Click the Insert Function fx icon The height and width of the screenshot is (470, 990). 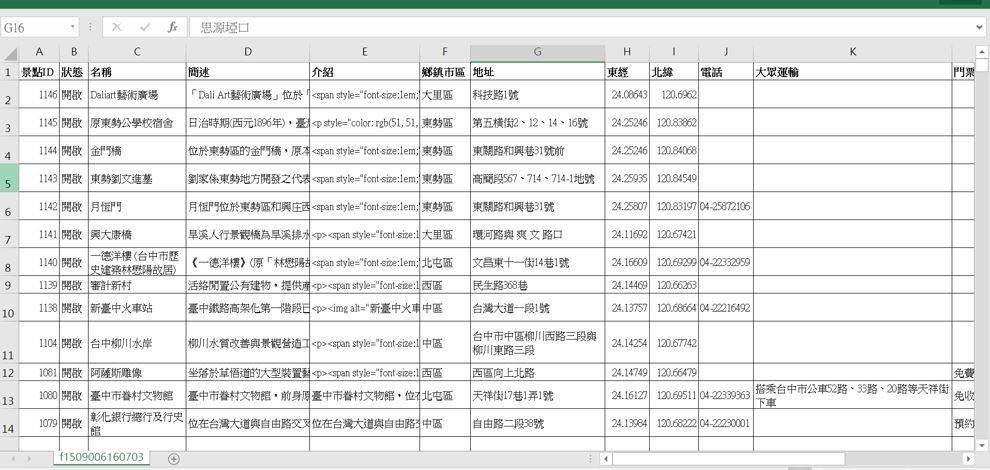click(172, 27)
